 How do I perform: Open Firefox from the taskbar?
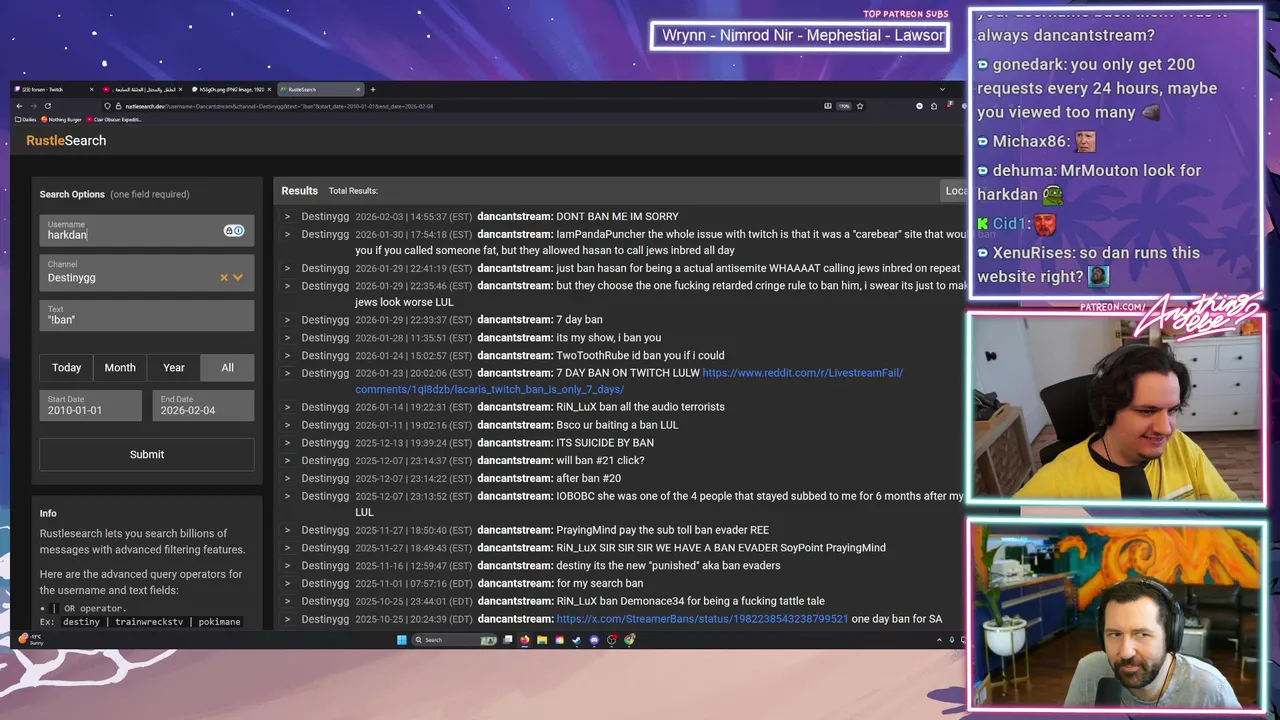(525, 640)
